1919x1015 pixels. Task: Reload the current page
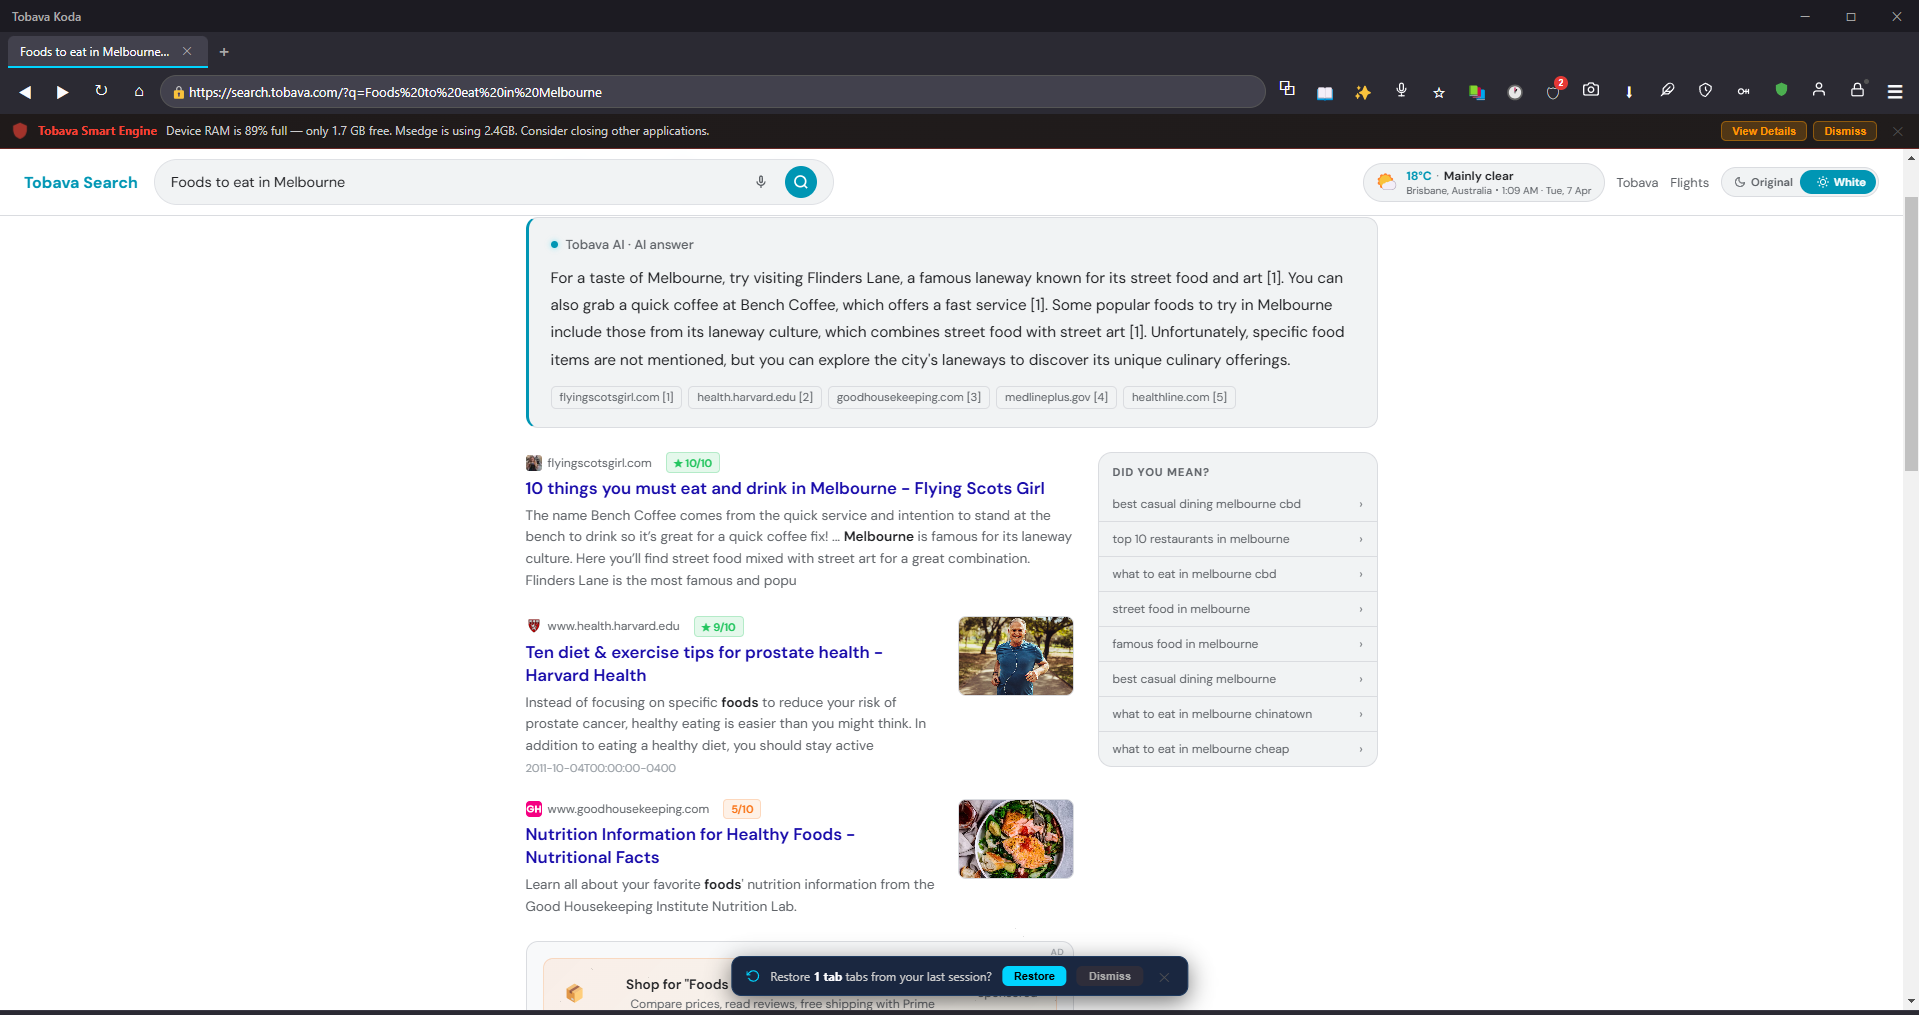point(101,91)
